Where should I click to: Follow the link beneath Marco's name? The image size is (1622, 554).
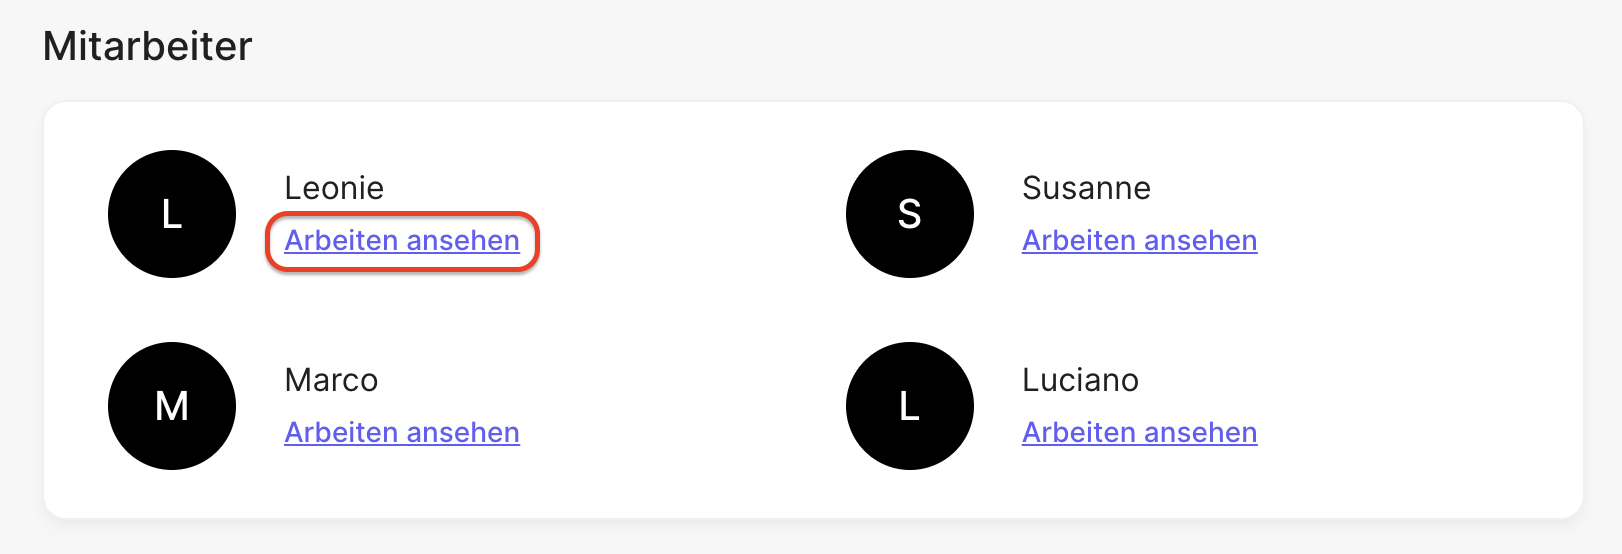[402, 433]
